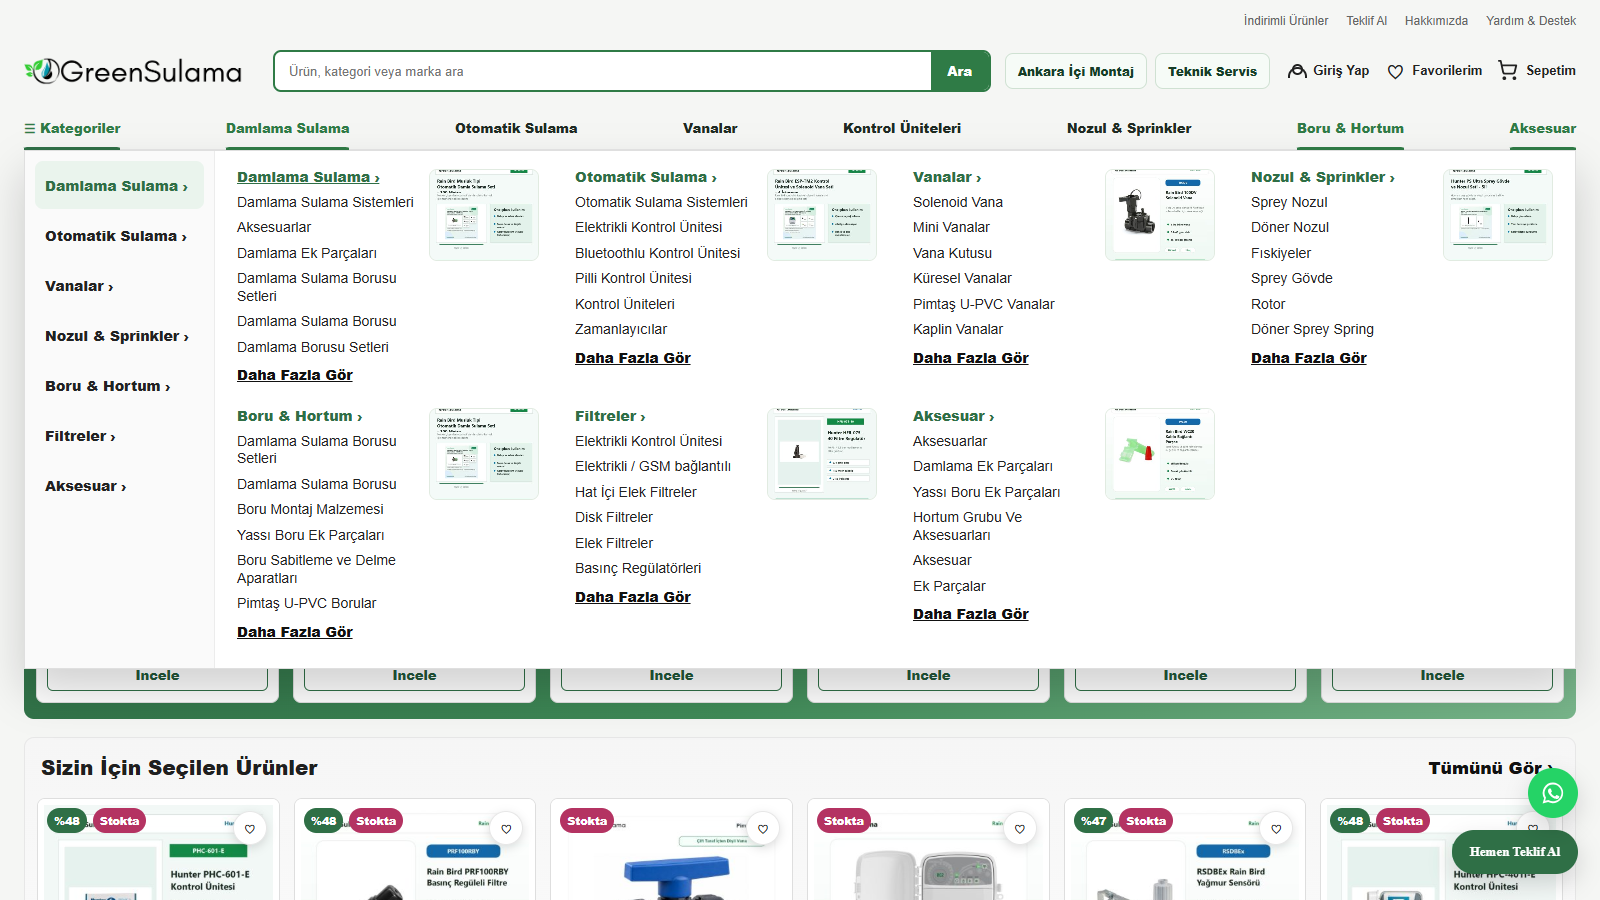This screenshot has width=1600, height=900.
Task: Open Pimtaş U-PVC Vanalar link
Action: 984,304
